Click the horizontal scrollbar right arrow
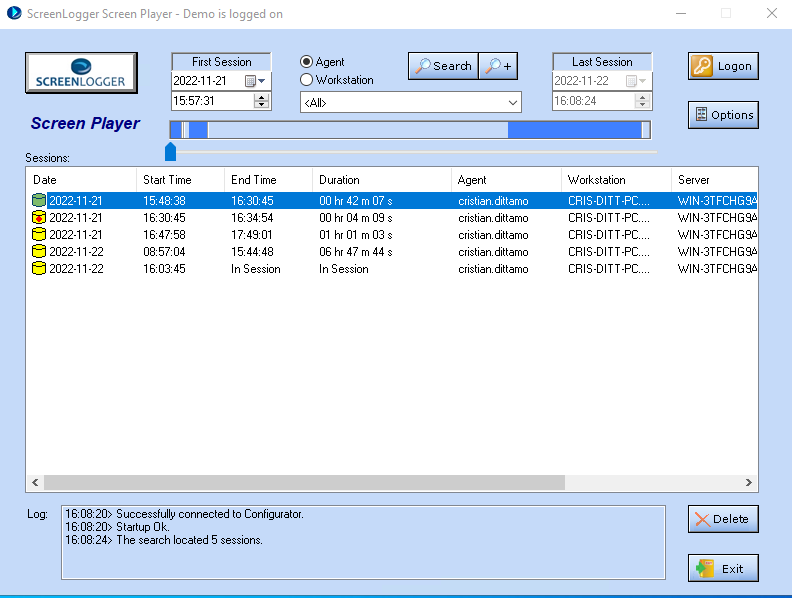 [749, 482]
